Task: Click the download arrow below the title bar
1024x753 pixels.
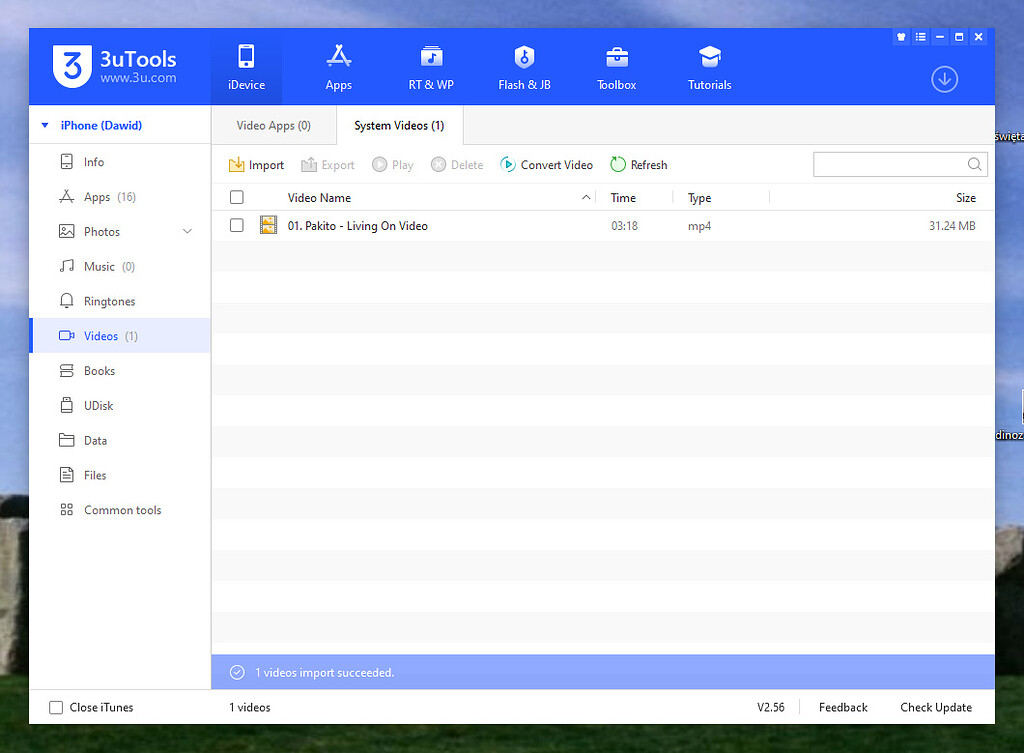Action: click(x=944, y=79)
